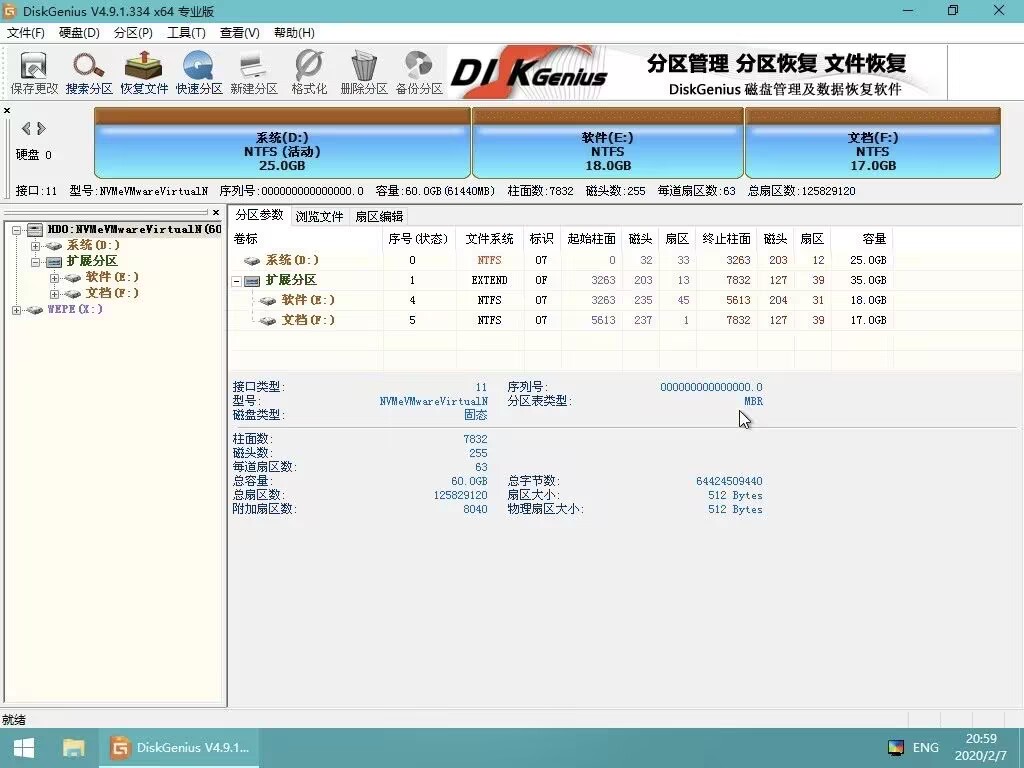Go to previous disk arrow
Viewport: 1024px width, 768px height.
(x=26, y=129)
